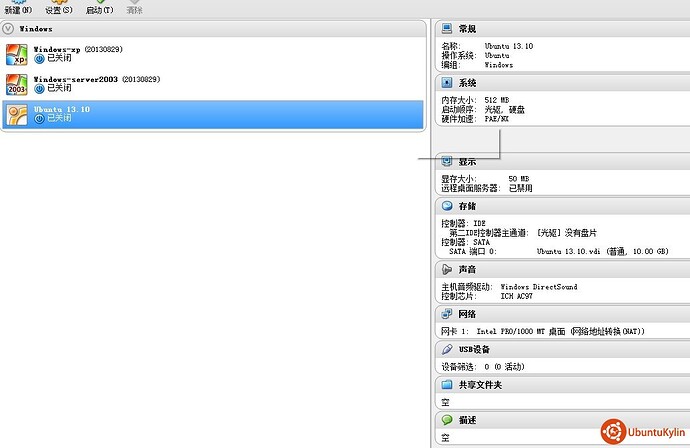The width and height of the screenshot is (690, 448).
Task: Open the 声音 section header link
Action: (x=467, y=269)
